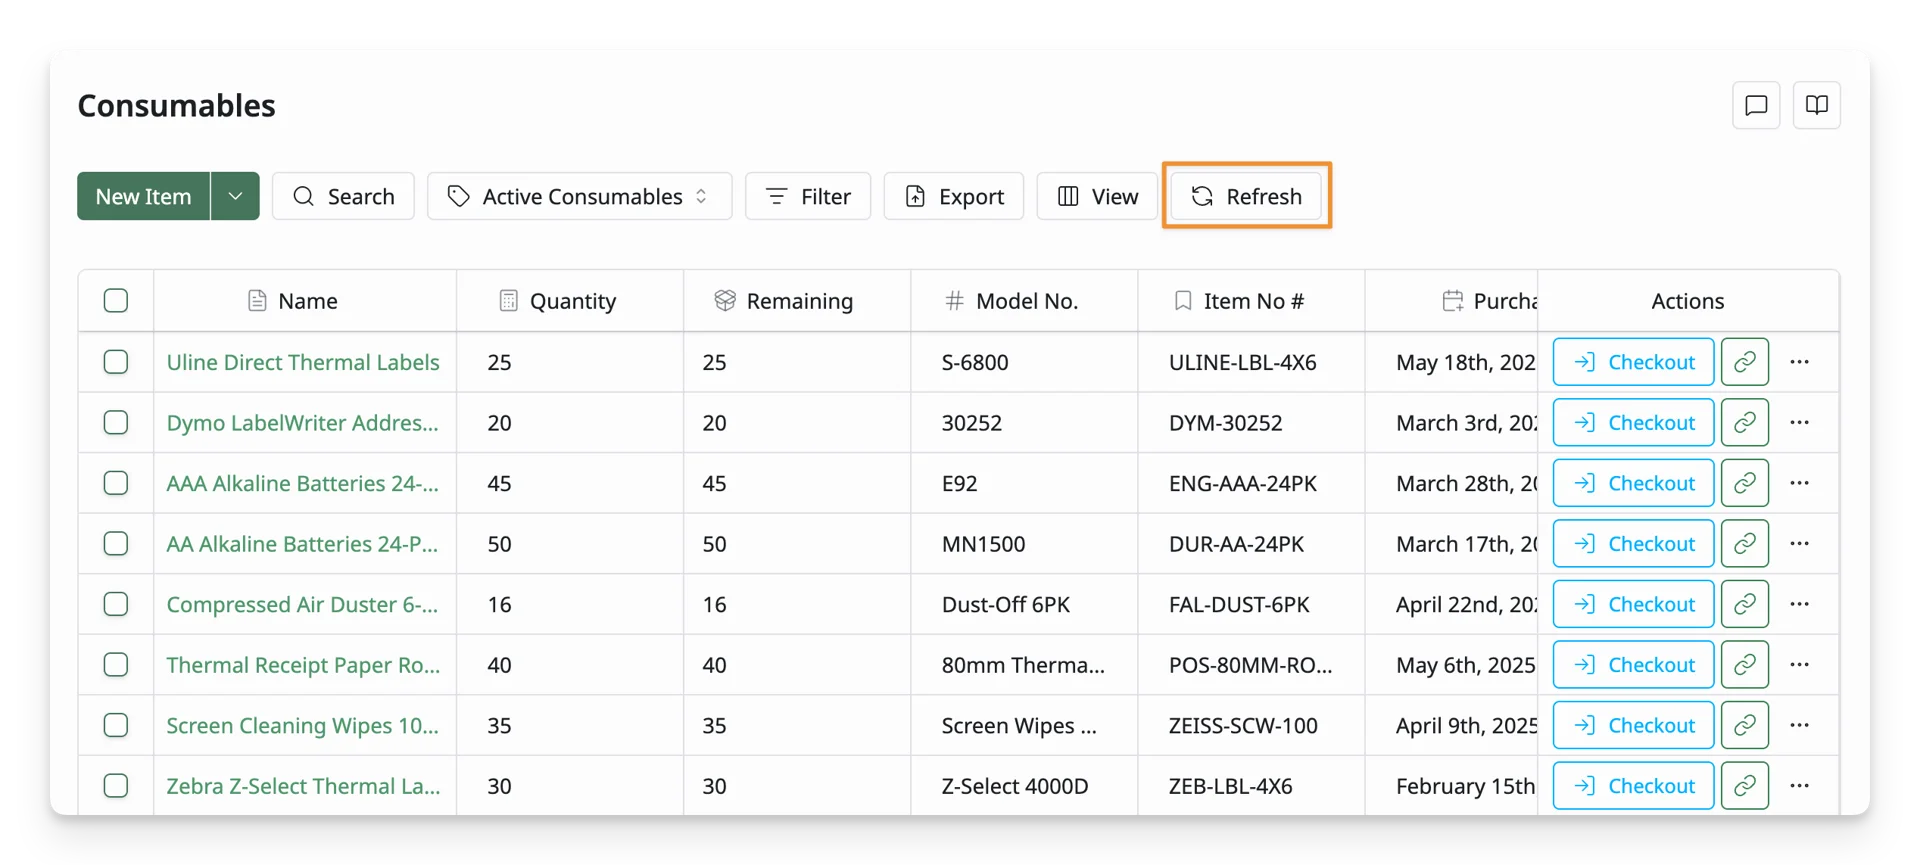Screen dimensions: 1920x865
Task: Copy link for Compressed Air Duster row
Action: [x=1745, y=604]
